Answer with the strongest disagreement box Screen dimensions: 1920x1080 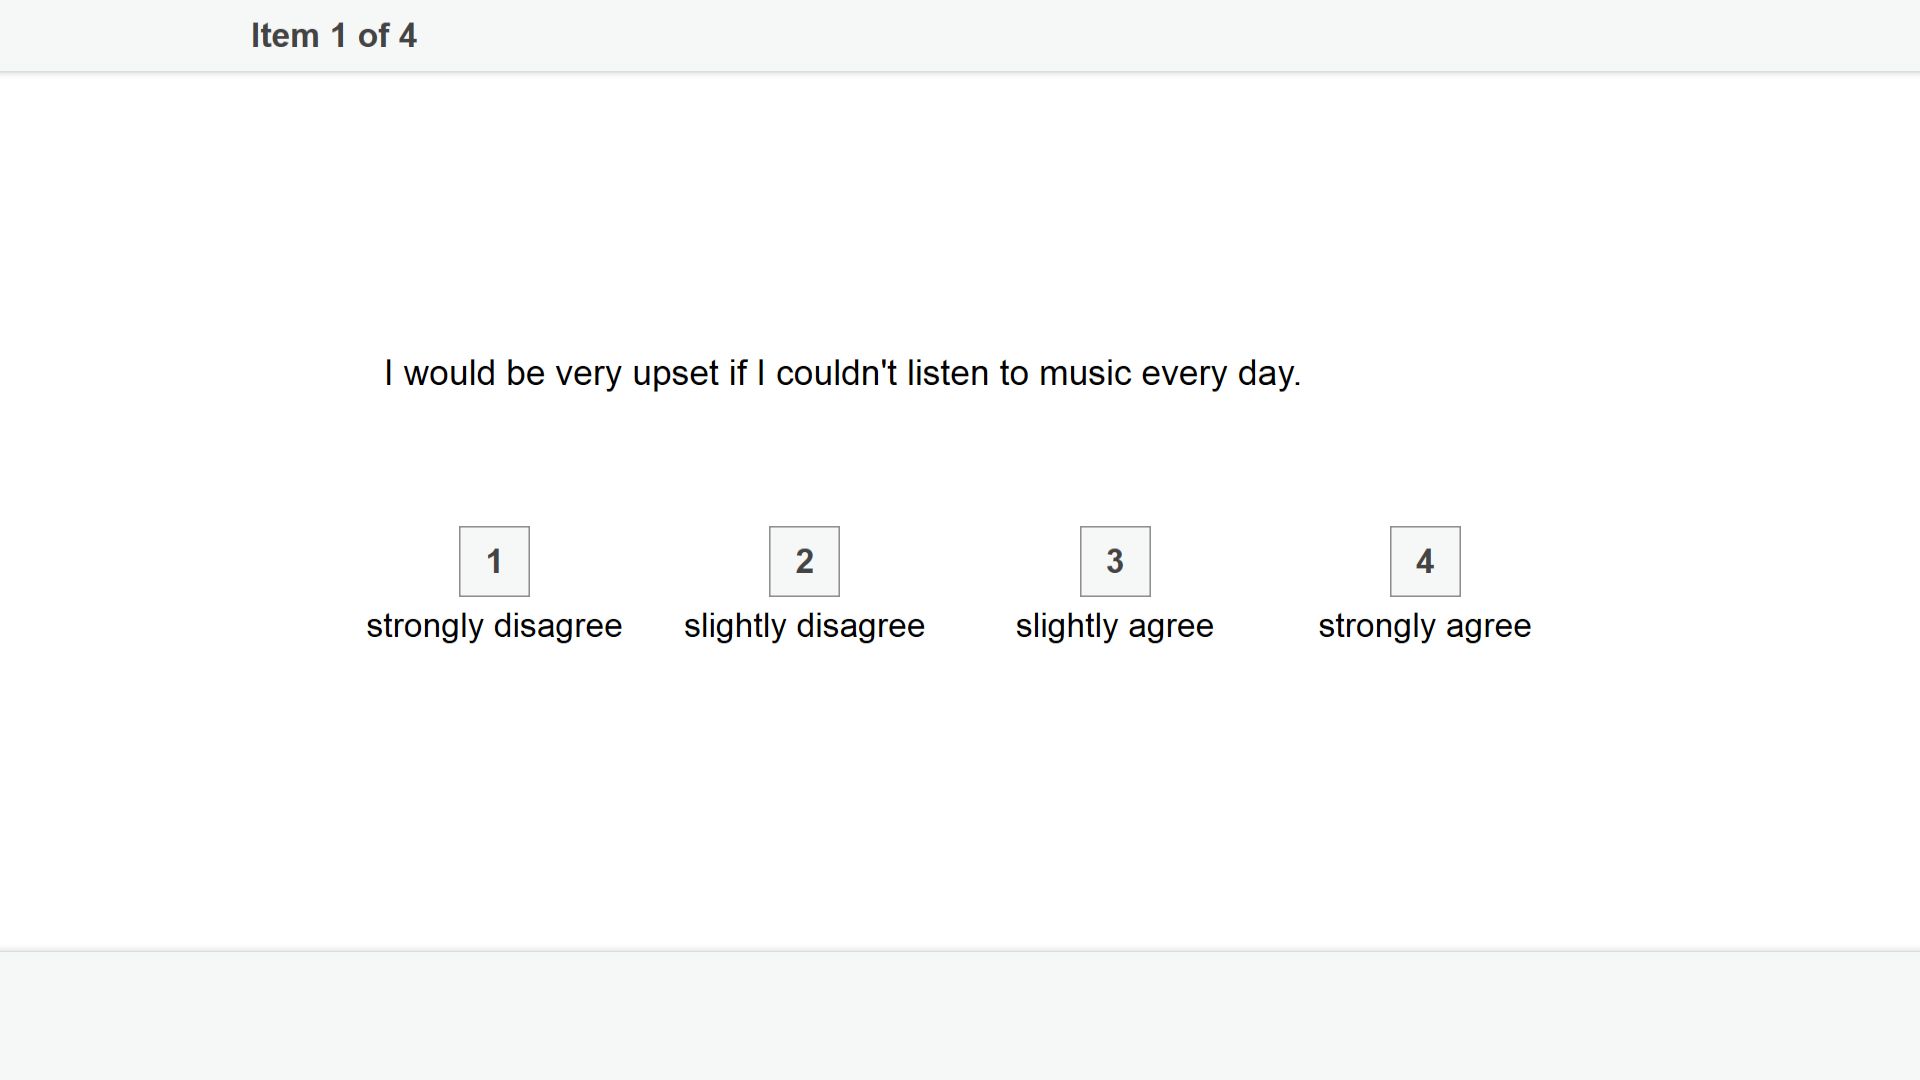pos(494,561)
